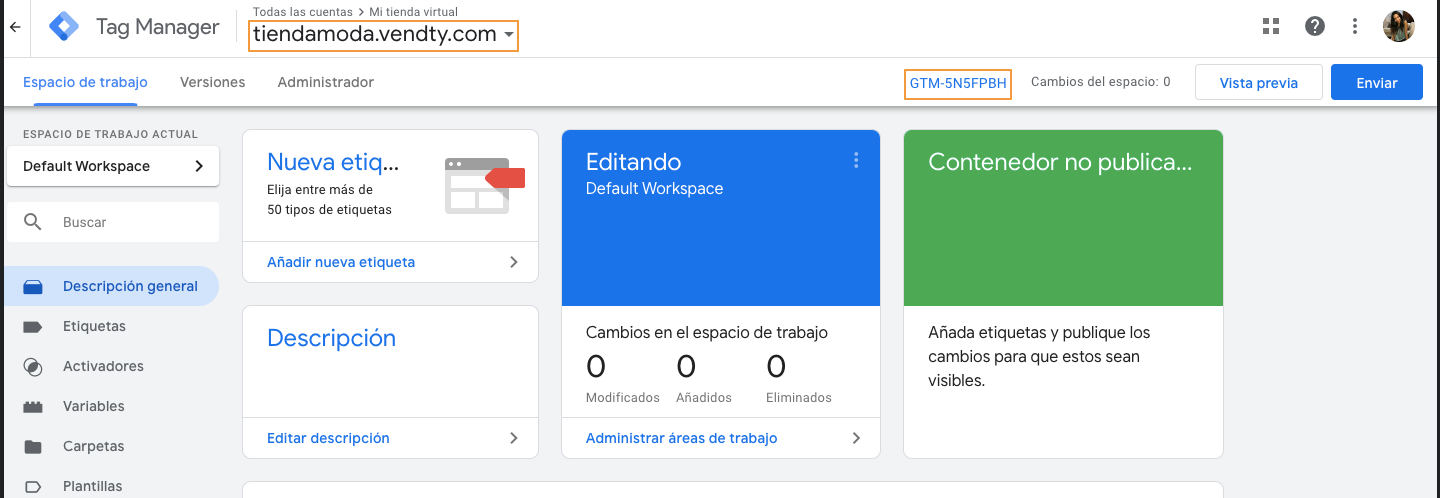1440x498 pixels.
Task: Click the Cambios en el espacio de trabajo text
Action: 707,332
